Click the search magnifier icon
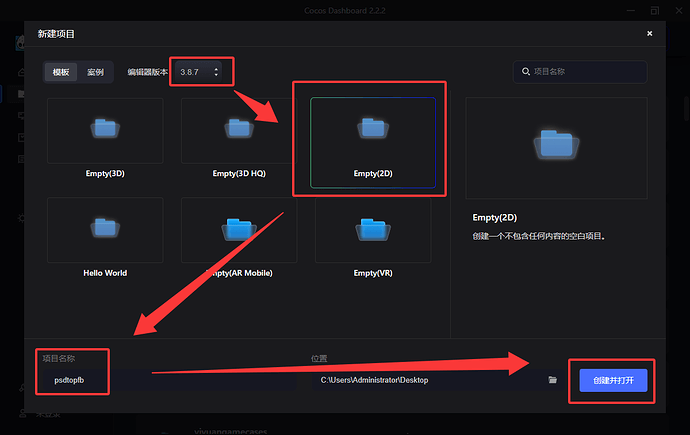690x435 pixels. click(525, 71)
